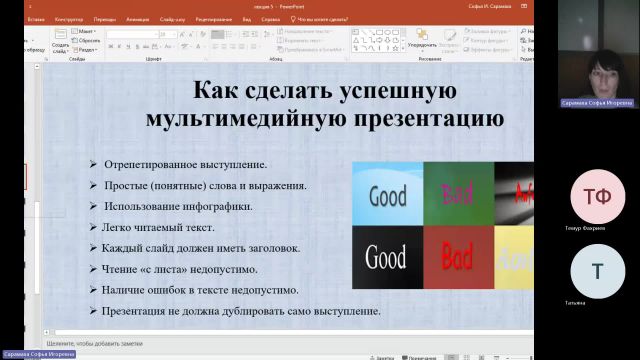
Task: Open the Переходы ribbon tab
Action: point(104,19)
